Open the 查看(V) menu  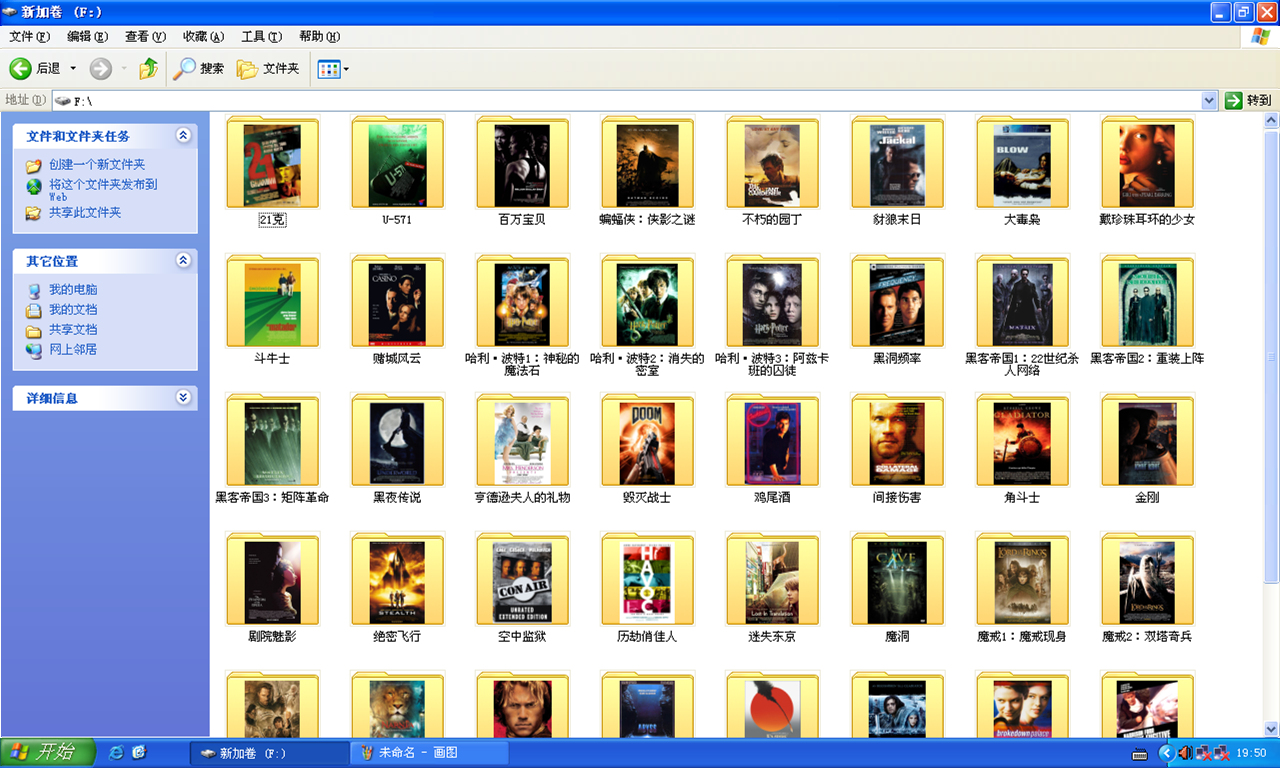pyautogui.click(x=145, y=37)
